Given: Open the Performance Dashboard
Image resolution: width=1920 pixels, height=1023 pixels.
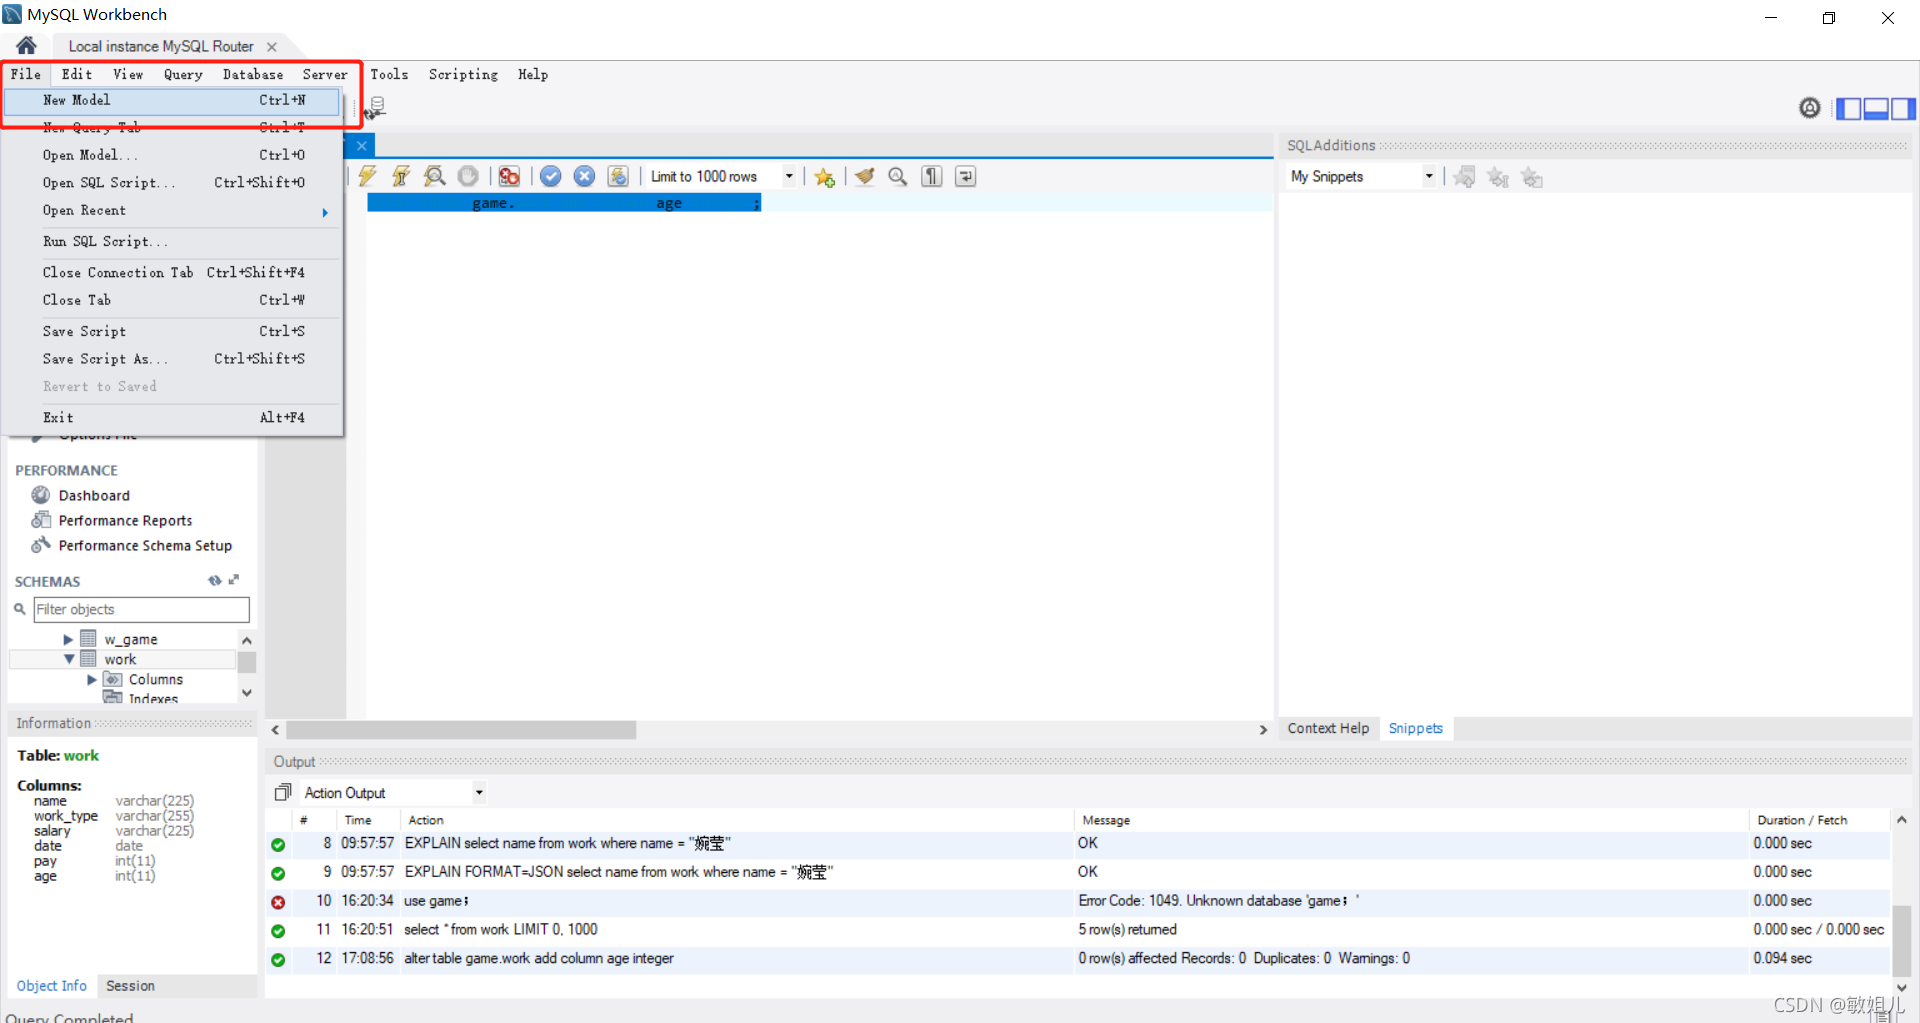Looking at the screenshot, I should [93, 495].
